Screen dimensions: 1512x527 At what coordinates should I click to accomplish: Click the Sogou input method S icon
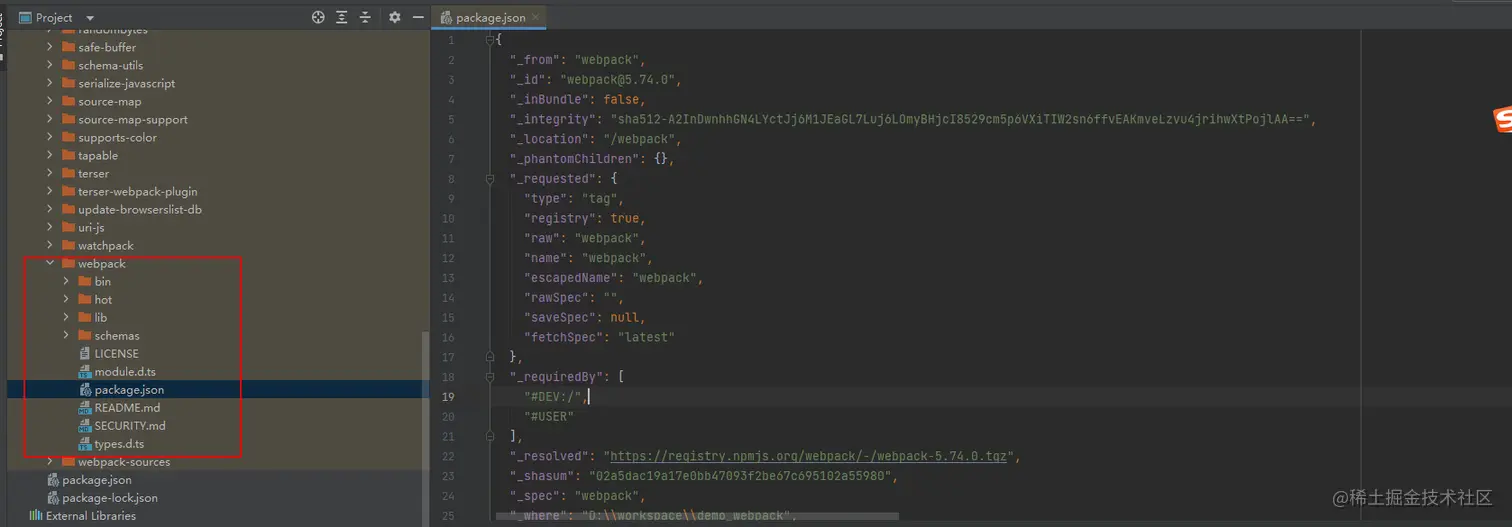tap(1502, 120)
